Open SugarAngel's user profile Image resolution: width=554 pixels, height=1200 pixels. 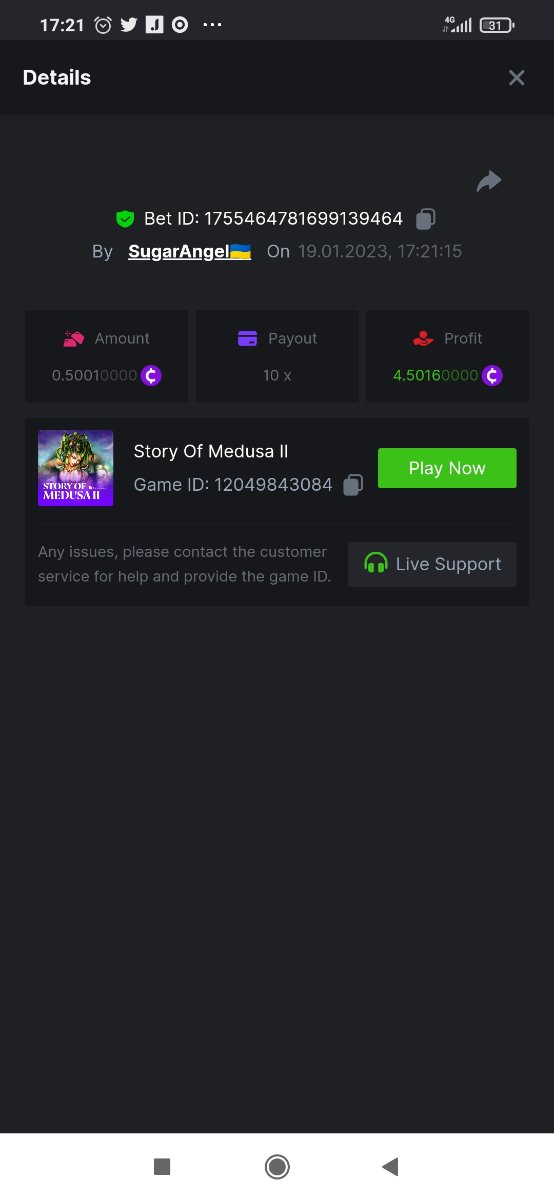189,251
